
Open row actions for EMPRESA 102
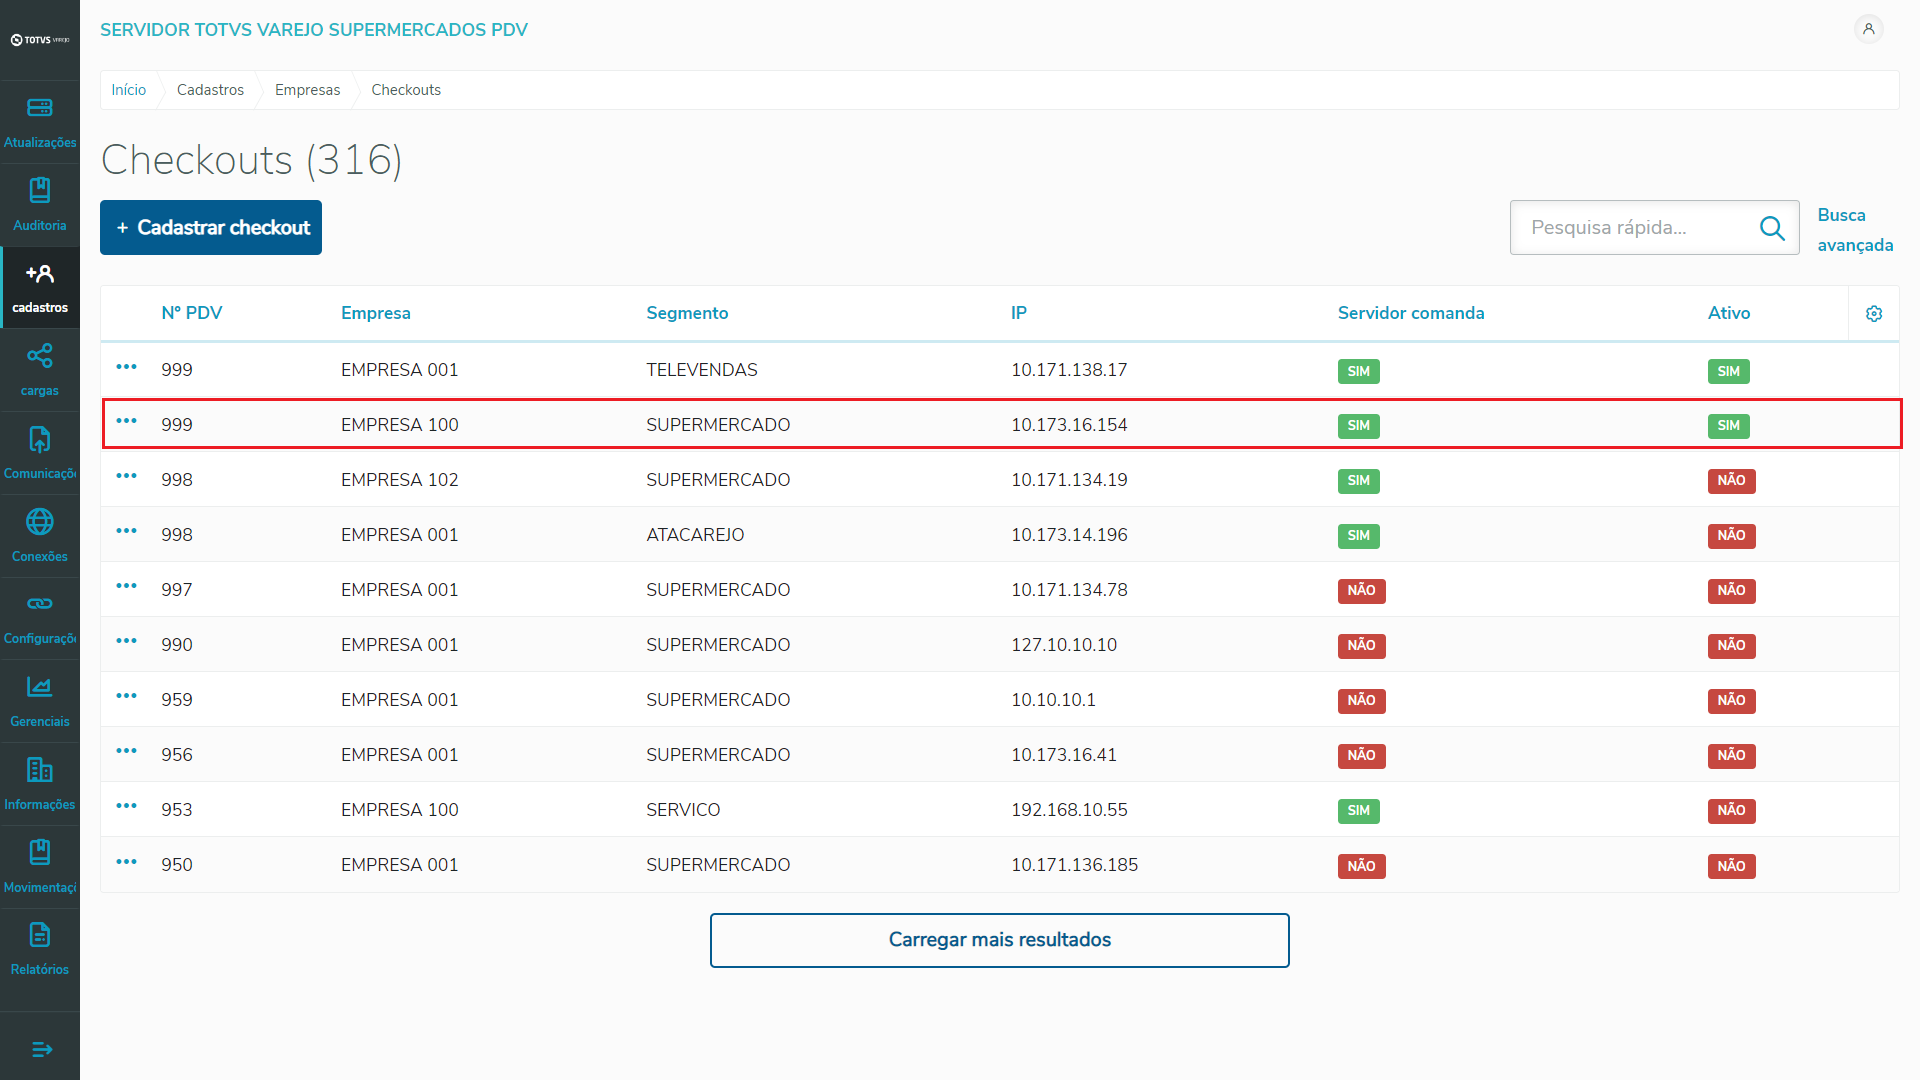pyautogui.click(x=126, y=476)
